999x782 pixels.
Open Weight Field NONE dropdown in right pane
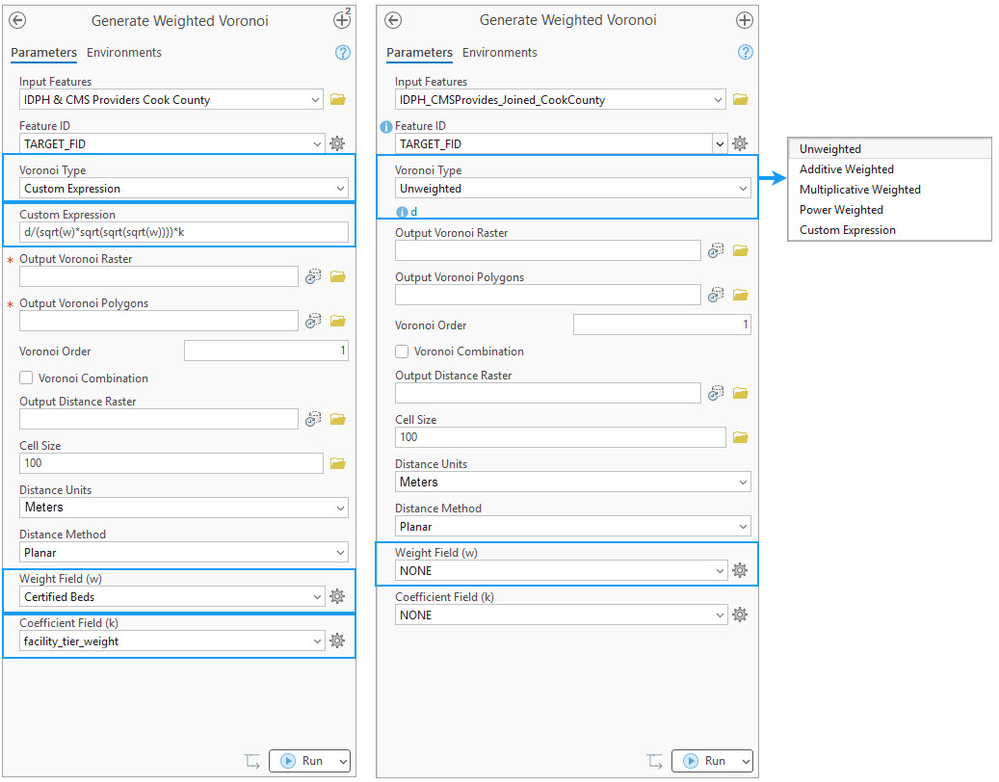click(x=561, y=570)
